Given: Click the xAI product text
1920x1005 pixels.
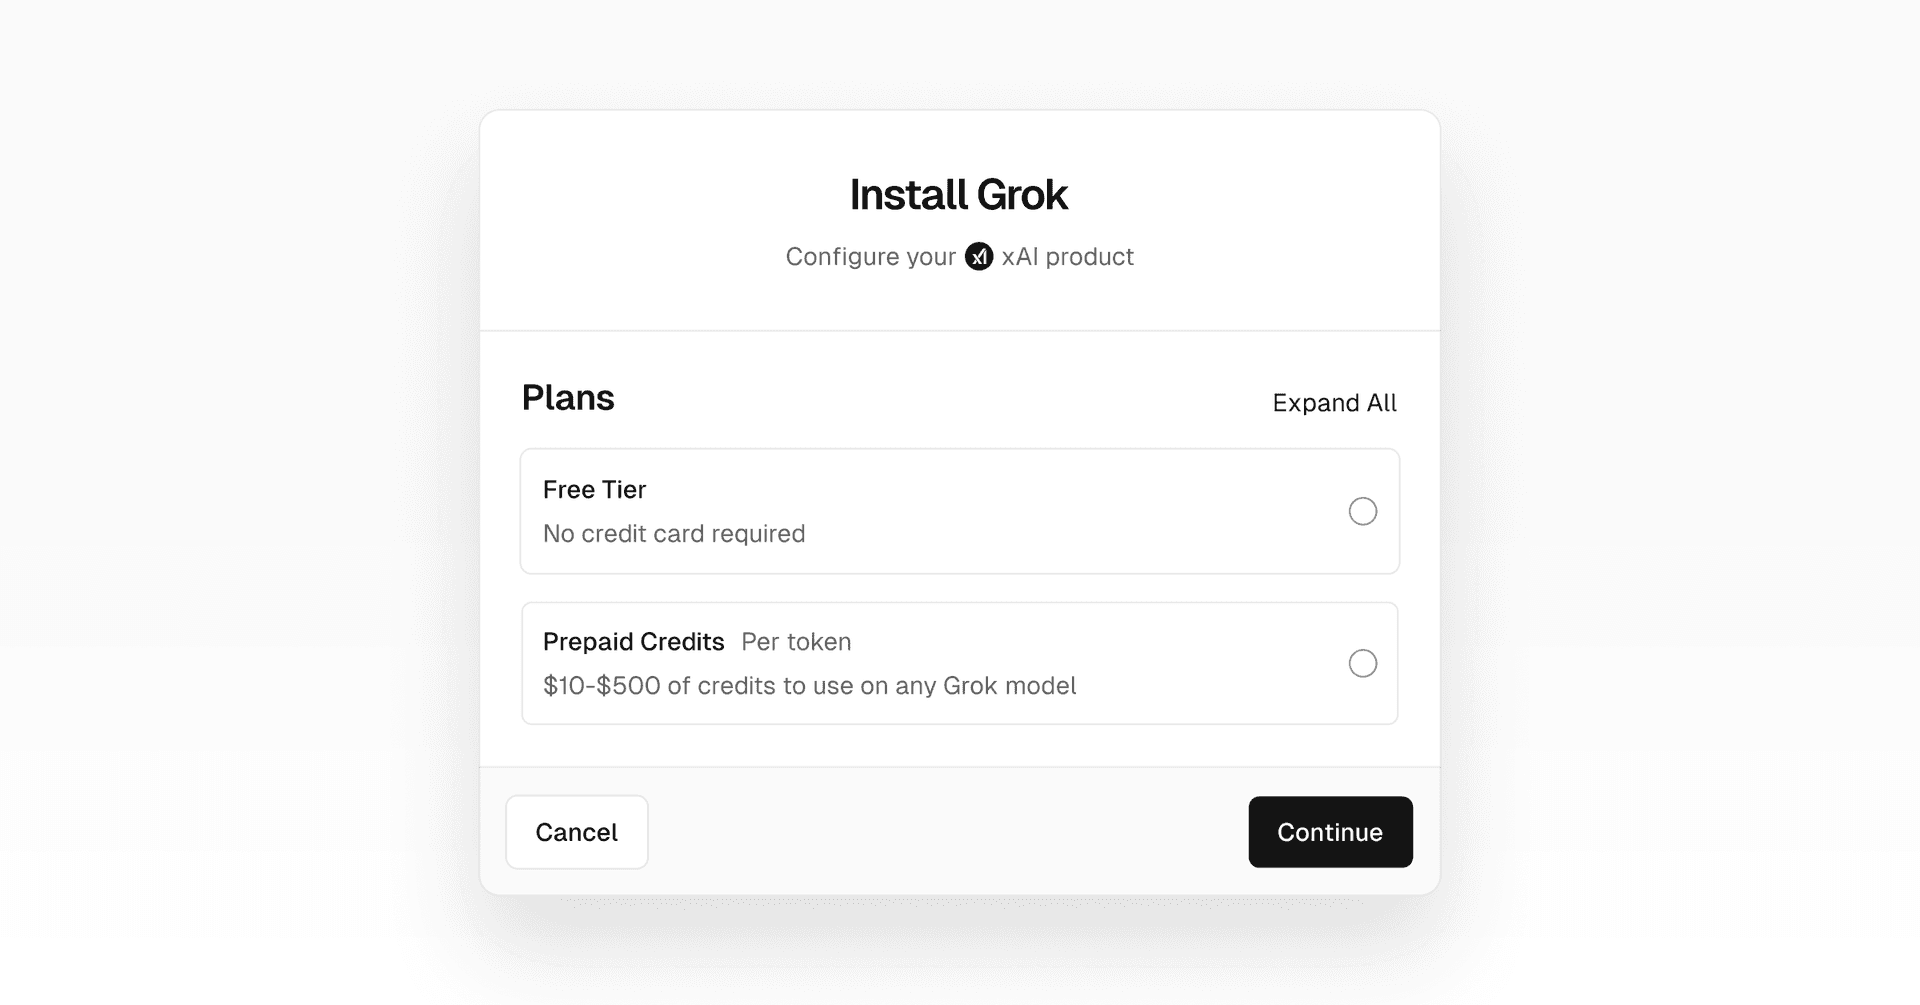Looking at the screenshot, I should click(1067, 257).
